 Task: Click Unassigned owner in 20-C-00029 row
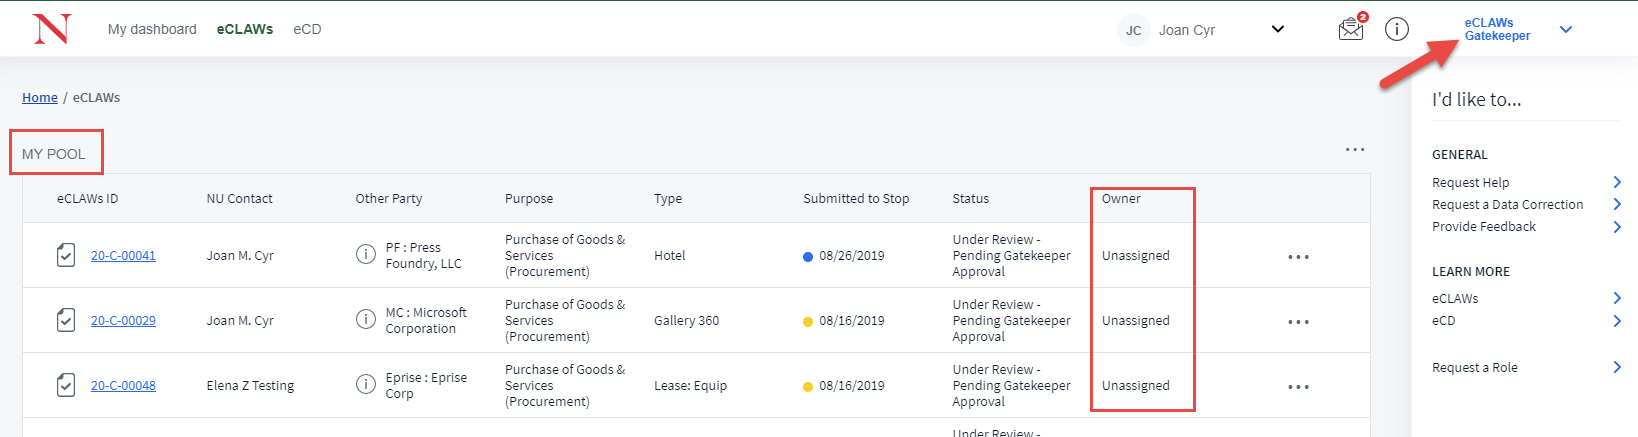click(x=1135, y=320)
